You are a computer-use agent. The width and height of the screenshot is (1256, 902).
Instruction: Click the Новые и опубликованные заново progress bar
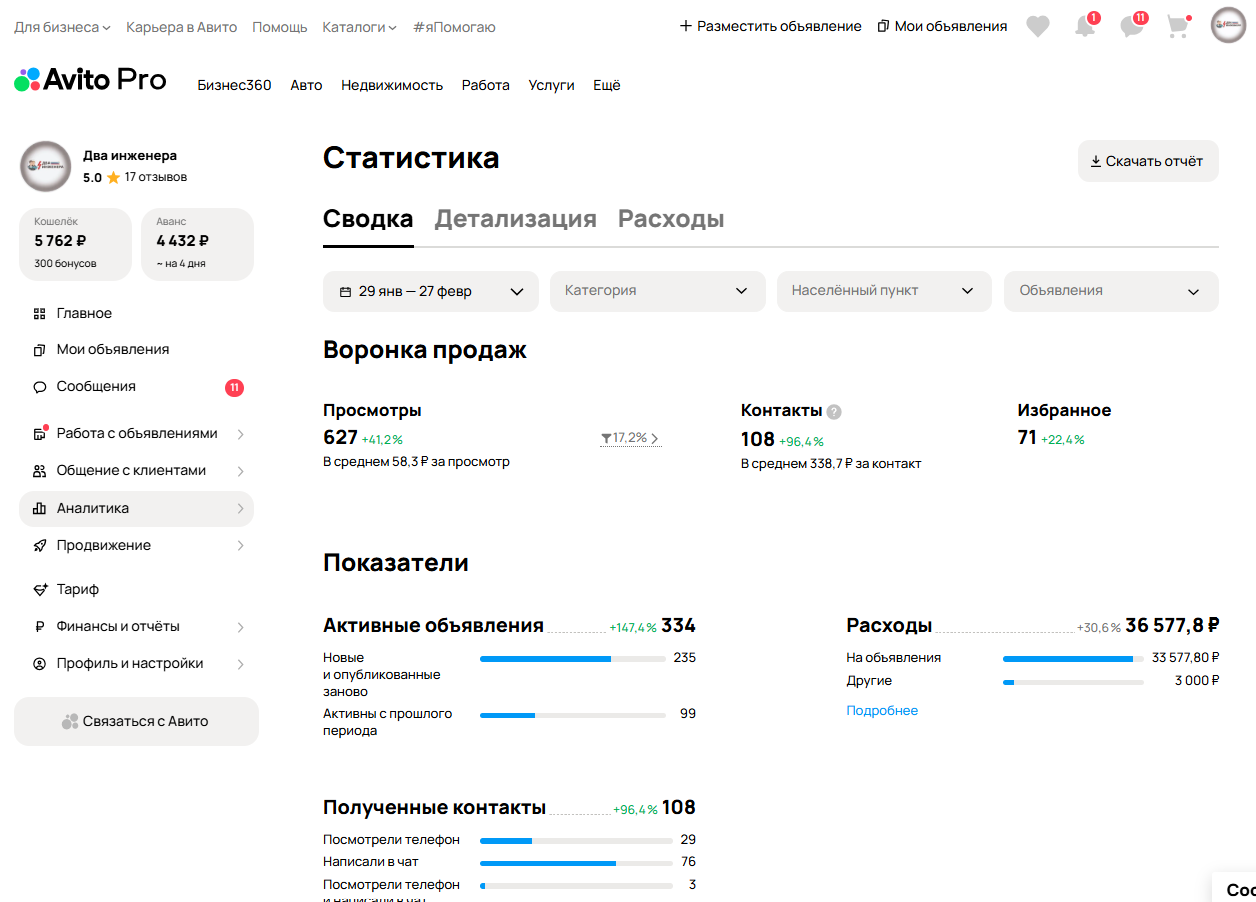point(573,659)
